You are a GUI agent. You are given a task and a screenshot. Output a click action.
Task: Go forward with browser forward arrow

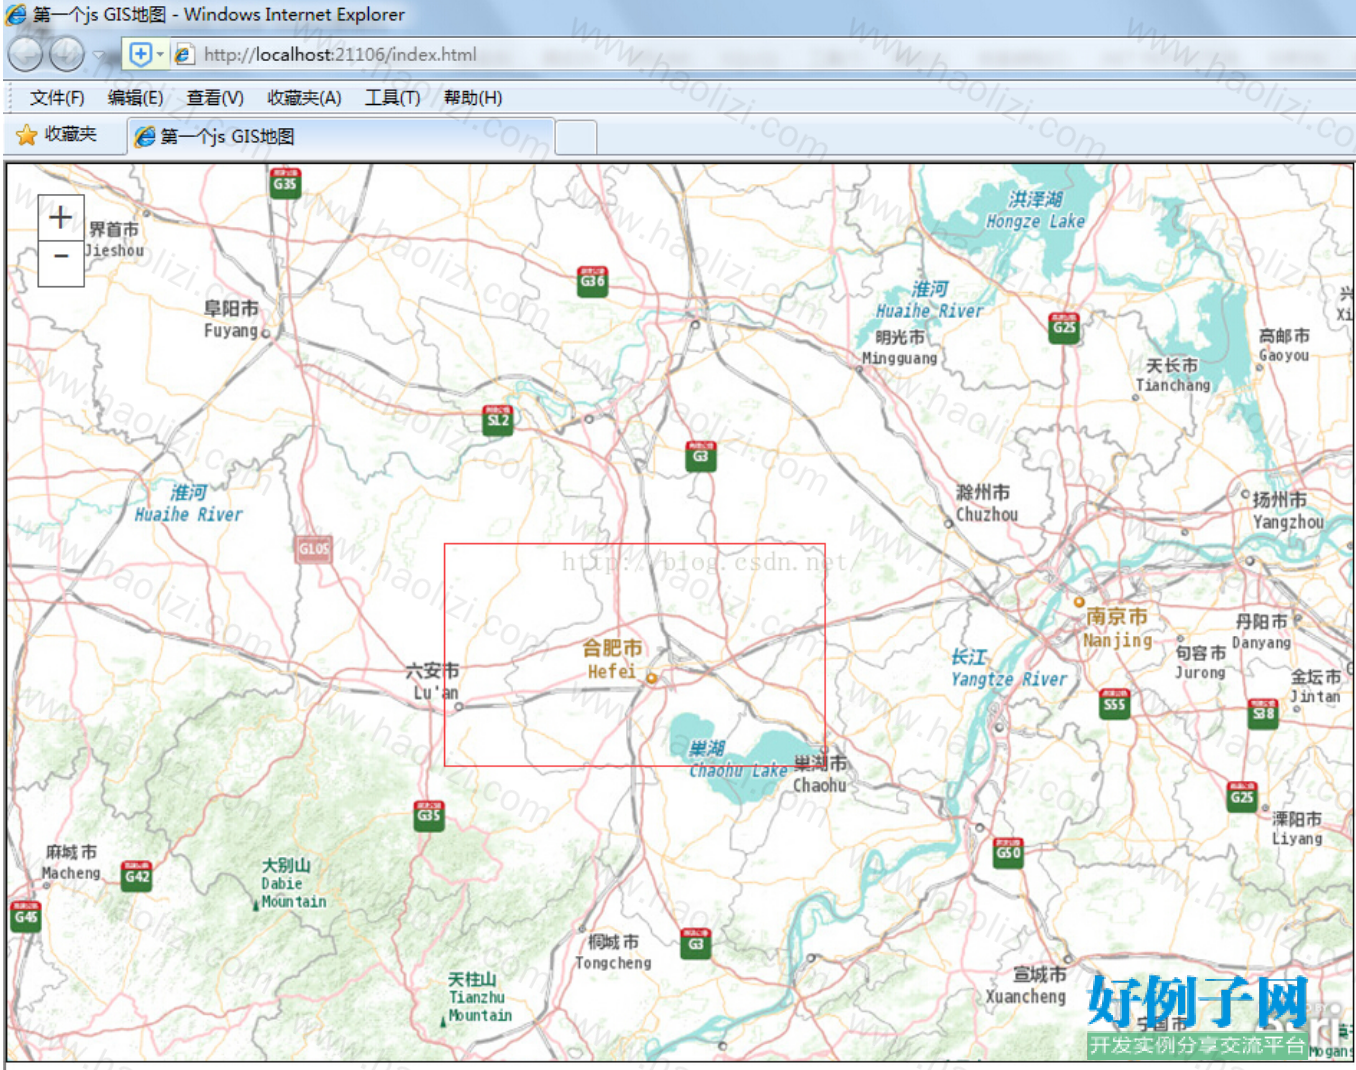pos(67,54)
